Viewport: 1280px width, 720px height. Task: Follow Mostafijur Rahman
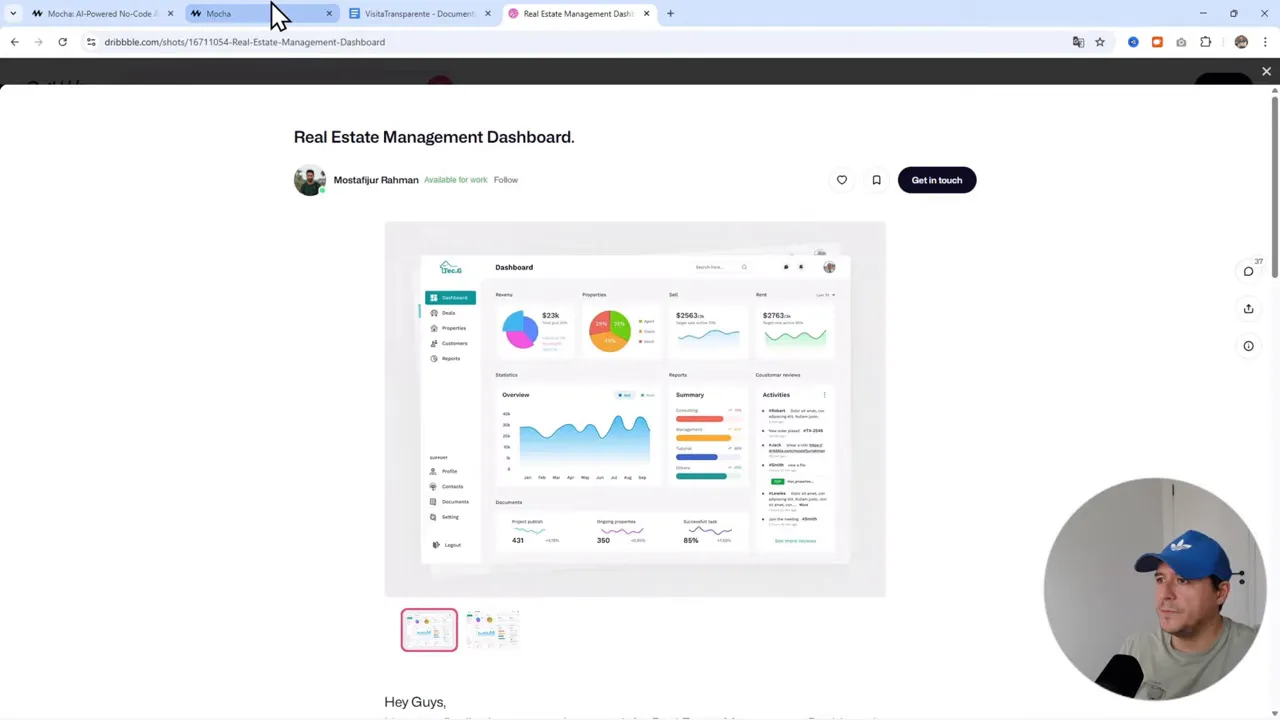click(x=505, y=180)
